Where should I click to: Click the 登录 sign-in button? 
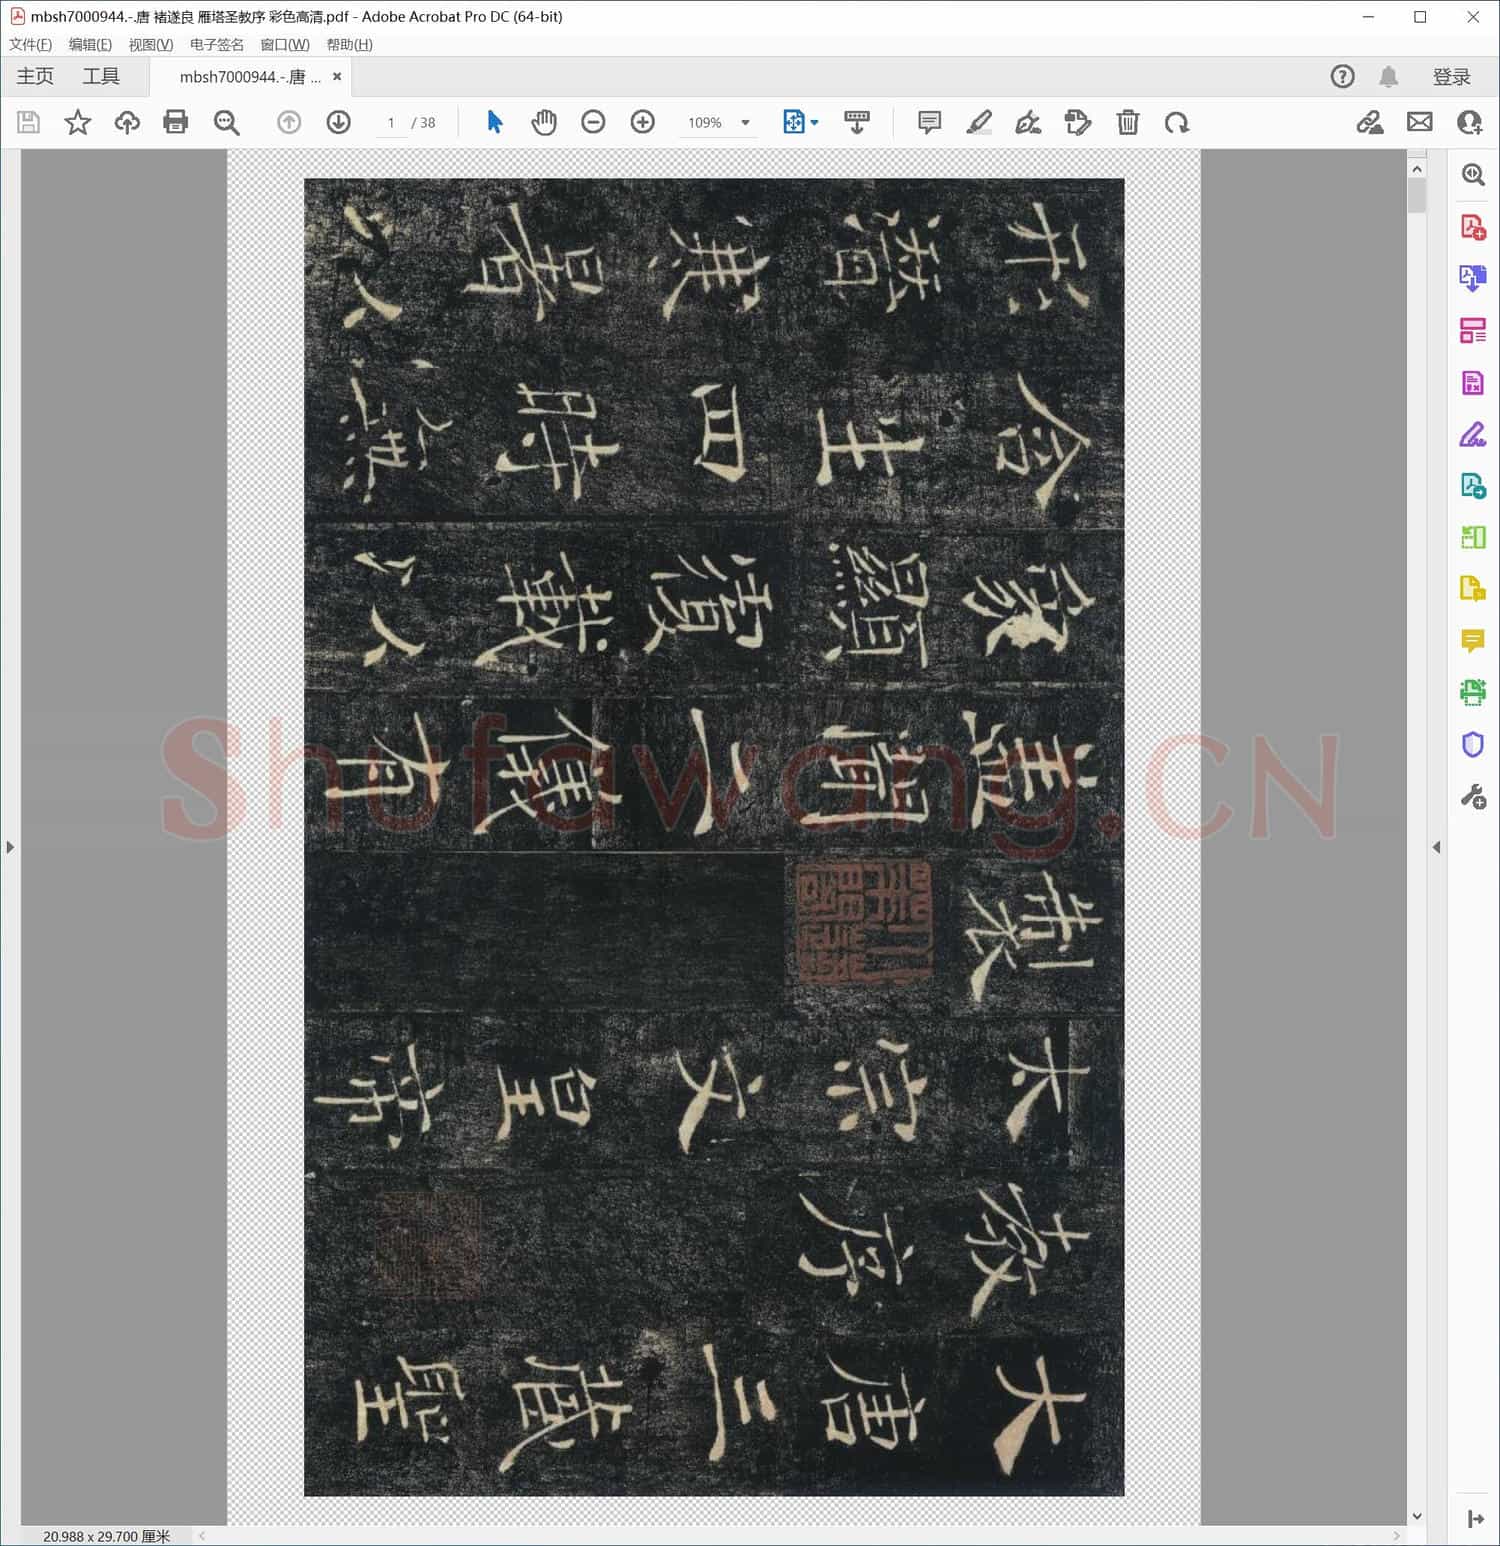1451,77
